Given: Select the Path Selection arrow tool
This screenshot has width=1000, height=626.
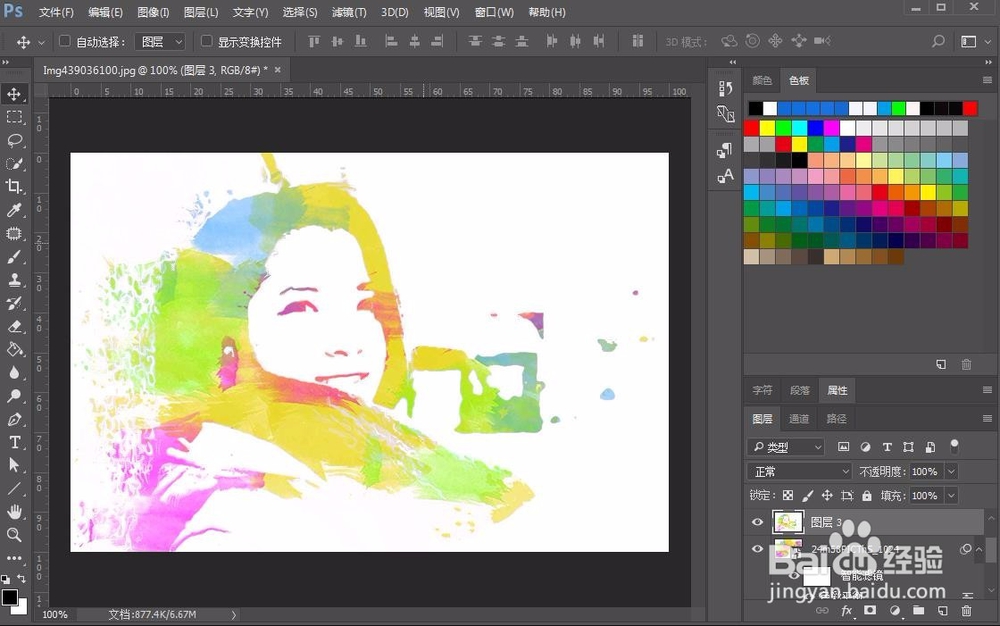Looking at the screenshot, I should [x=14, y=465].
